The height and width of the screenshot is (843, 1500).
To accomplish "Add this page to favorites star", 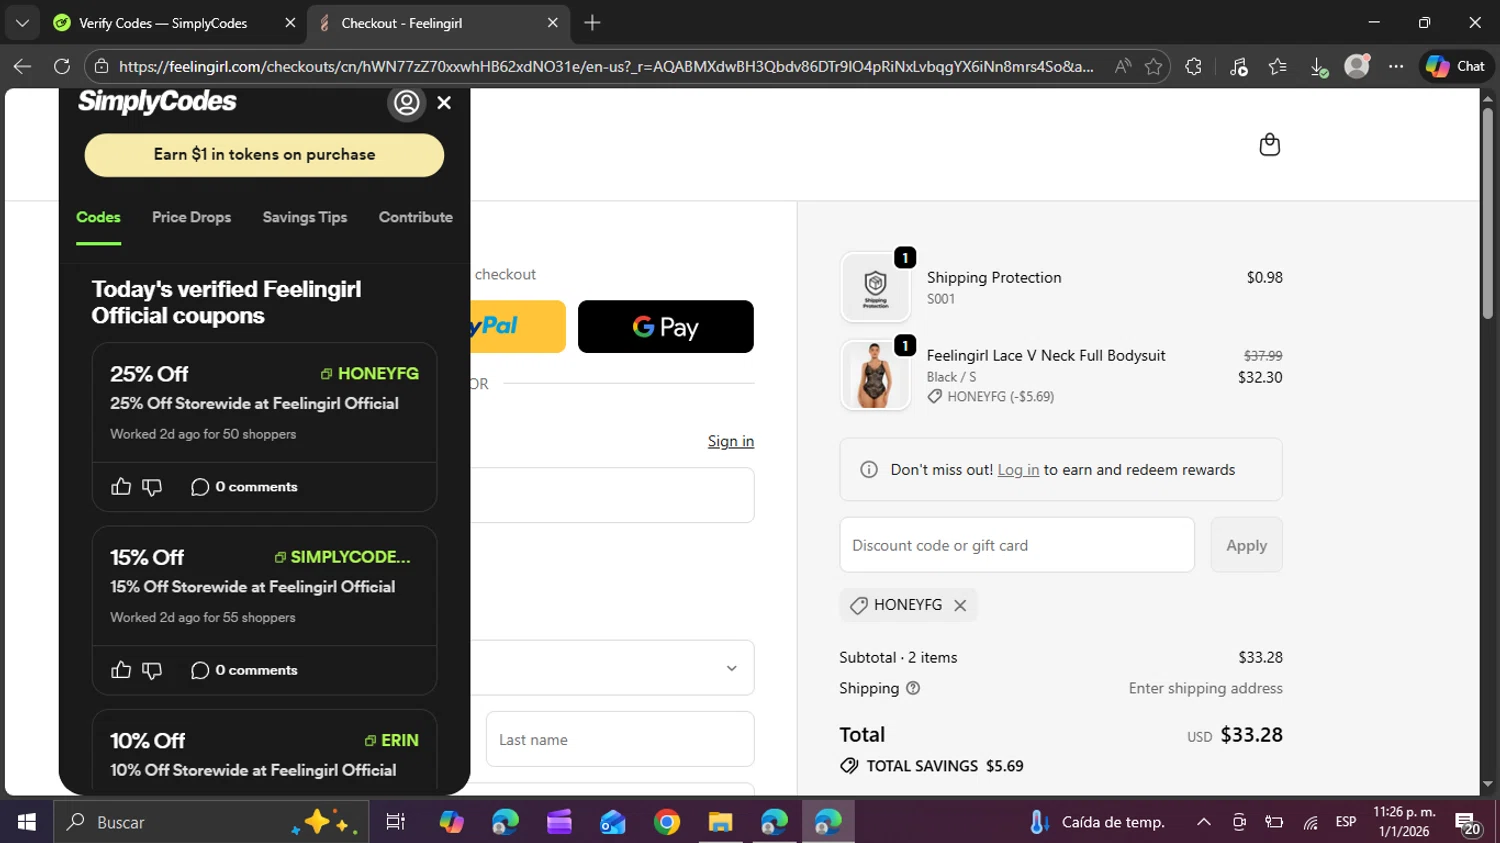I will [1153, 66].
